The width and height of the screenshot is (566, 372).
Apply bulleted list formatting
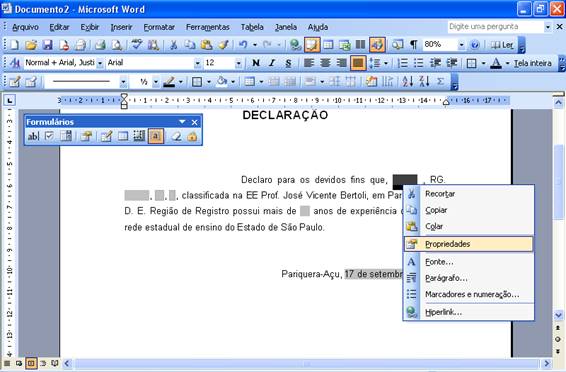418,63
